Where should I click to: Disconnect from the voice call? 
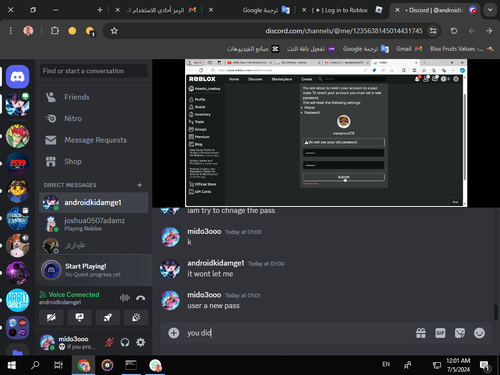(141, 298)
